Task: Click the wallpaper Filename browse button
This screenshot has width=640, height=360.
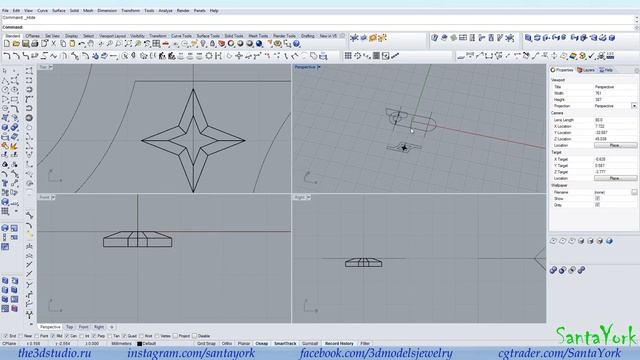Action: pos(634,192)
